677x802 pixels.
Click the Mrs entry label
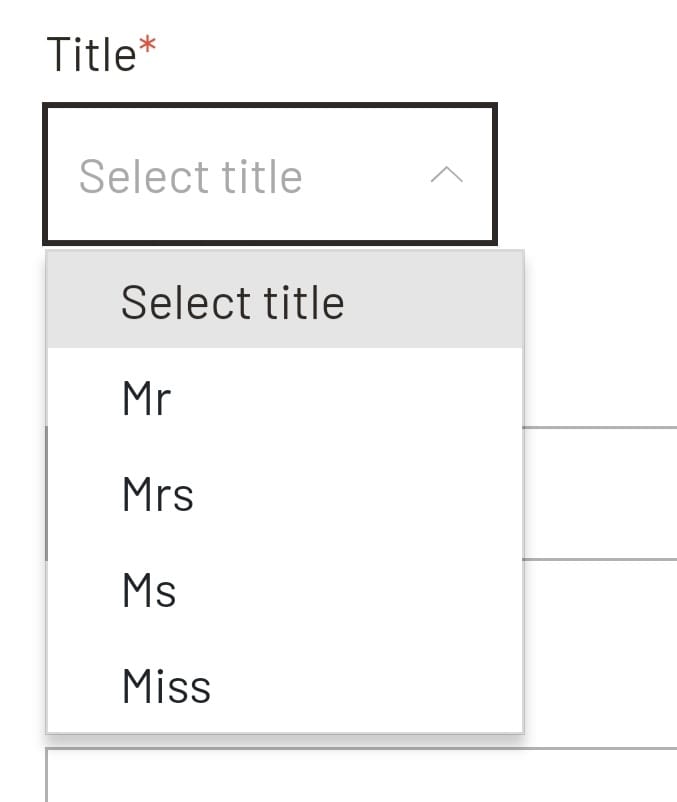click(x=157, y=495)
